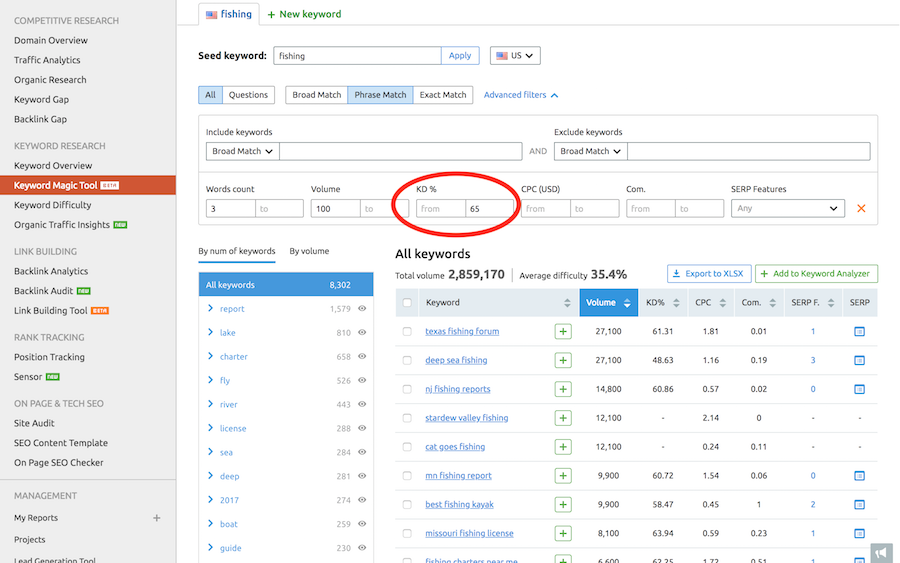The width and height of the screenshot is (900, 563).
Task: Add 'missouri fishing license' with plus icon
Action: [x=562, y=533]
